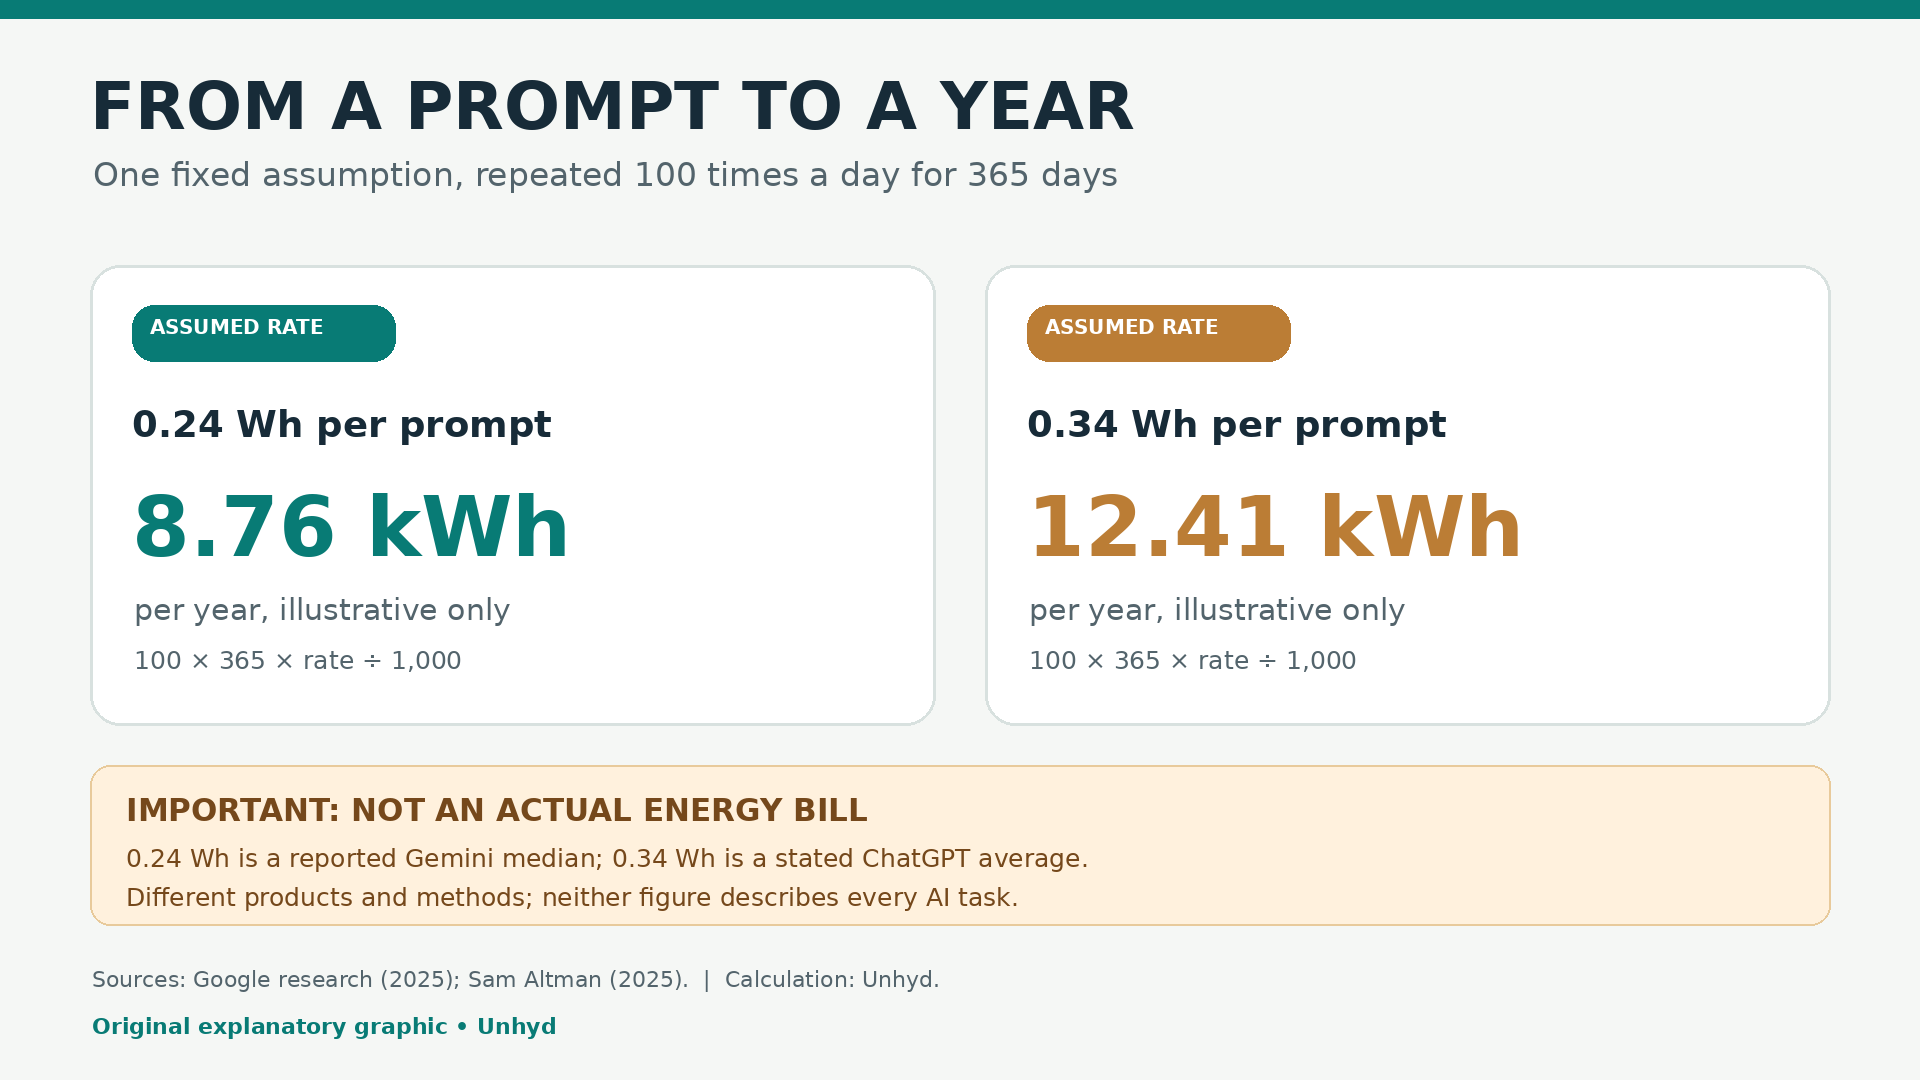This screenshot has height=1080, width=1920.
Task: Click the 0.34 Wh per prompt heading
Action: [x=1237, y=425]
